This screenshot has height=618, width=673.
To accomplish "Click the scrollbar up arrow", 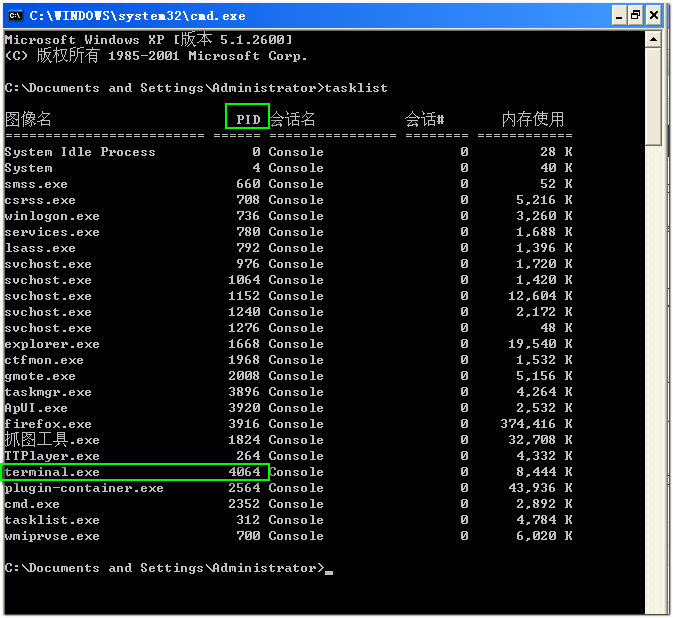I will tap(653, 39).
